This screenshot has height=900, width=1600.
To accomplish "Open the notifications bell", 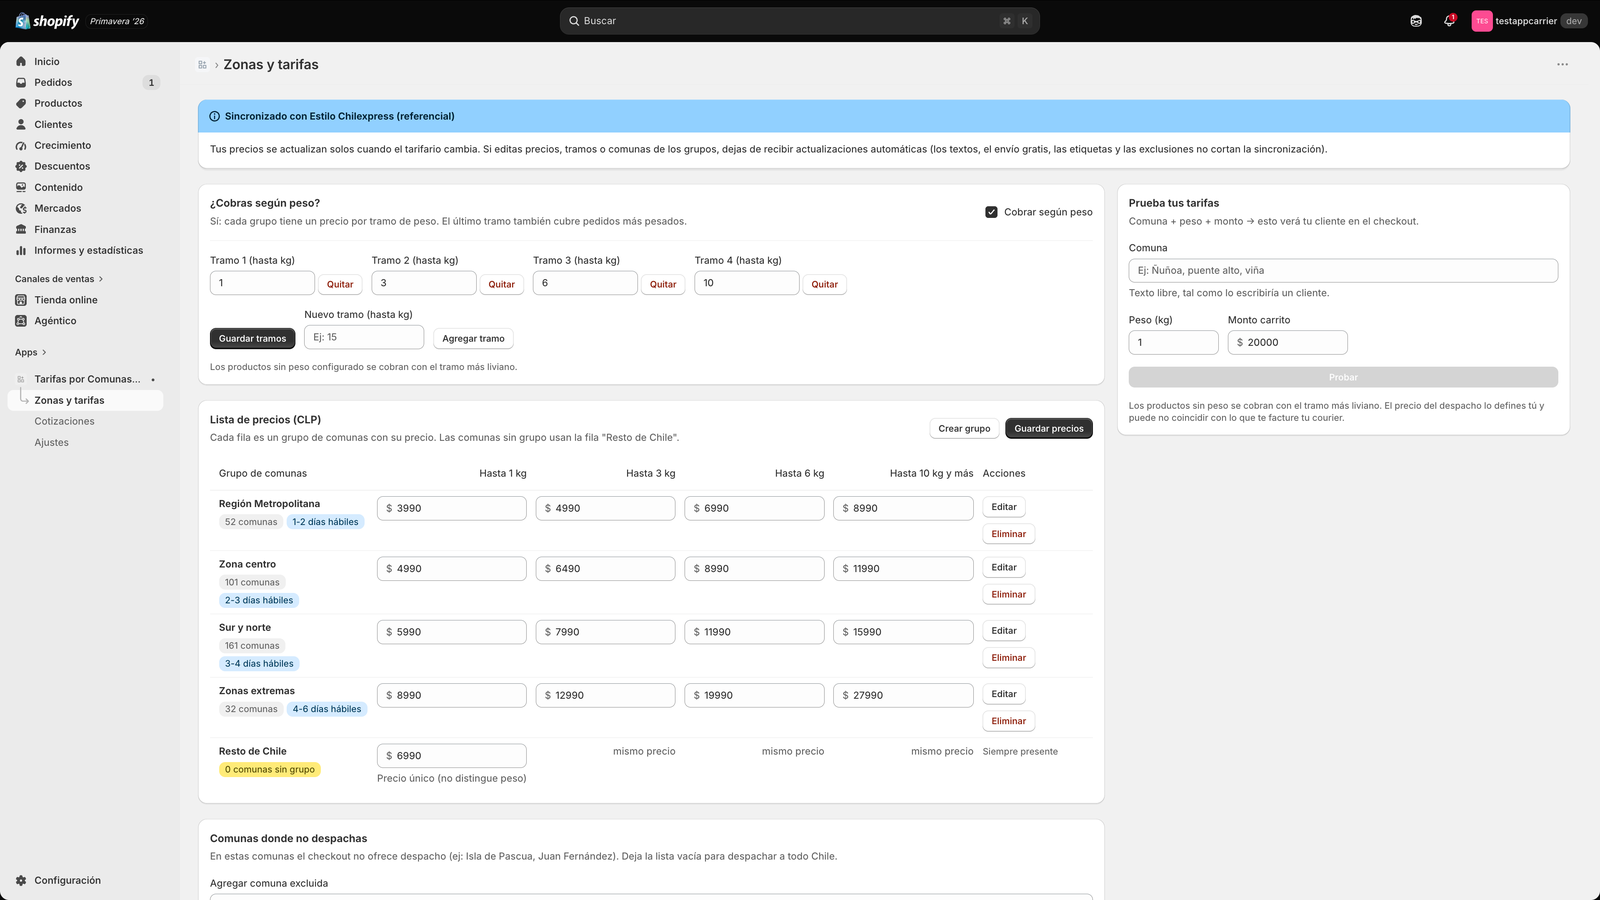I will click(x=1449, y=21).
